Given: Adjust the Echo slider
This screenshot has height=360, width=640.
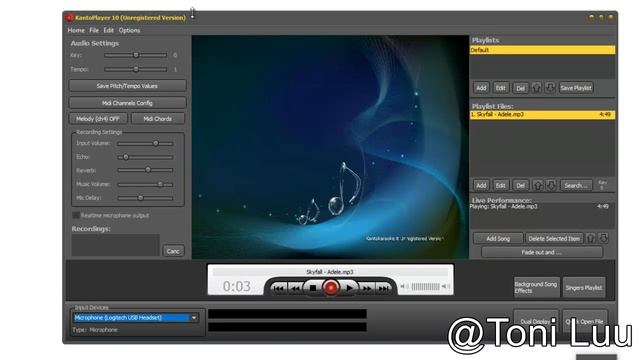Looking at the screenshot, I should [145, 157].
